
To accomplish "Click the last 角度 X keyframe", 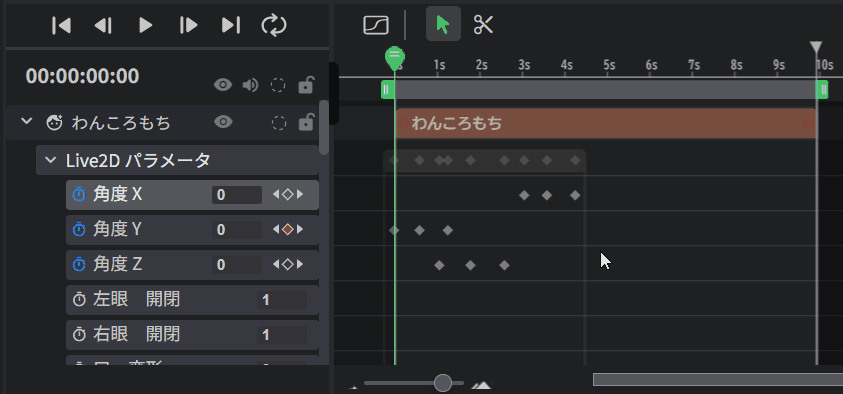I will [575, 195].
